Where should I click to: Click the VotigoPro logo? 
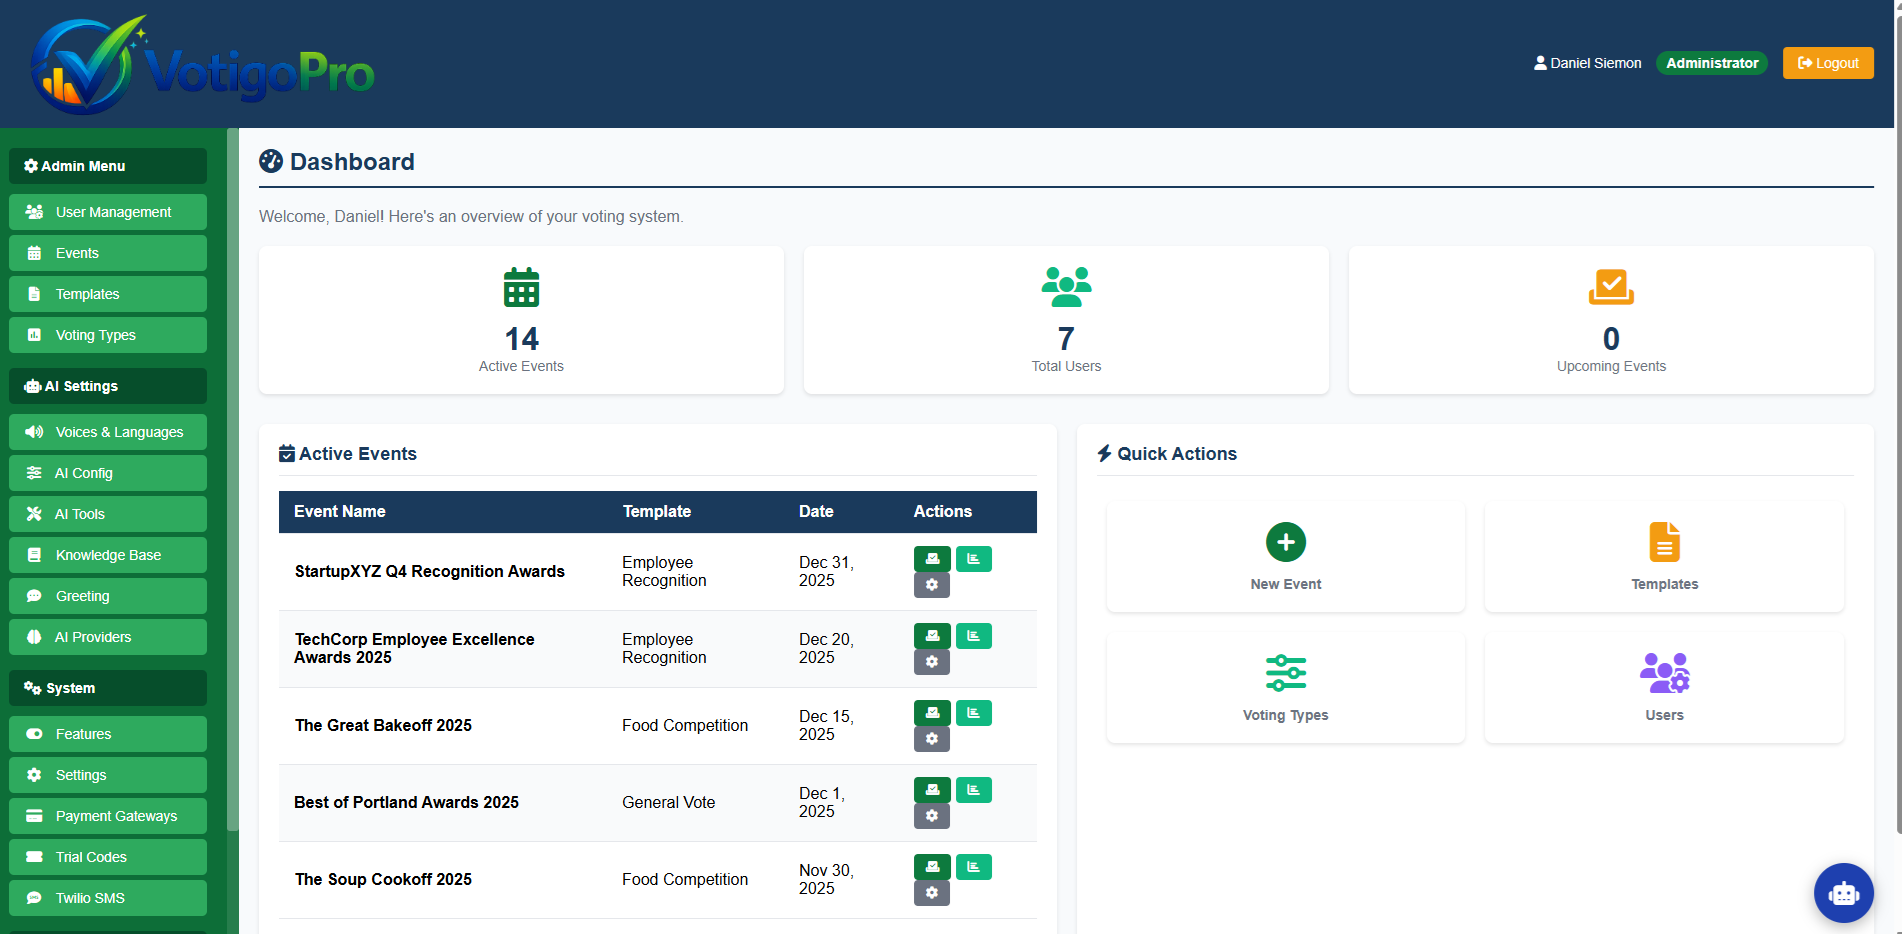(x=203, y=66)
